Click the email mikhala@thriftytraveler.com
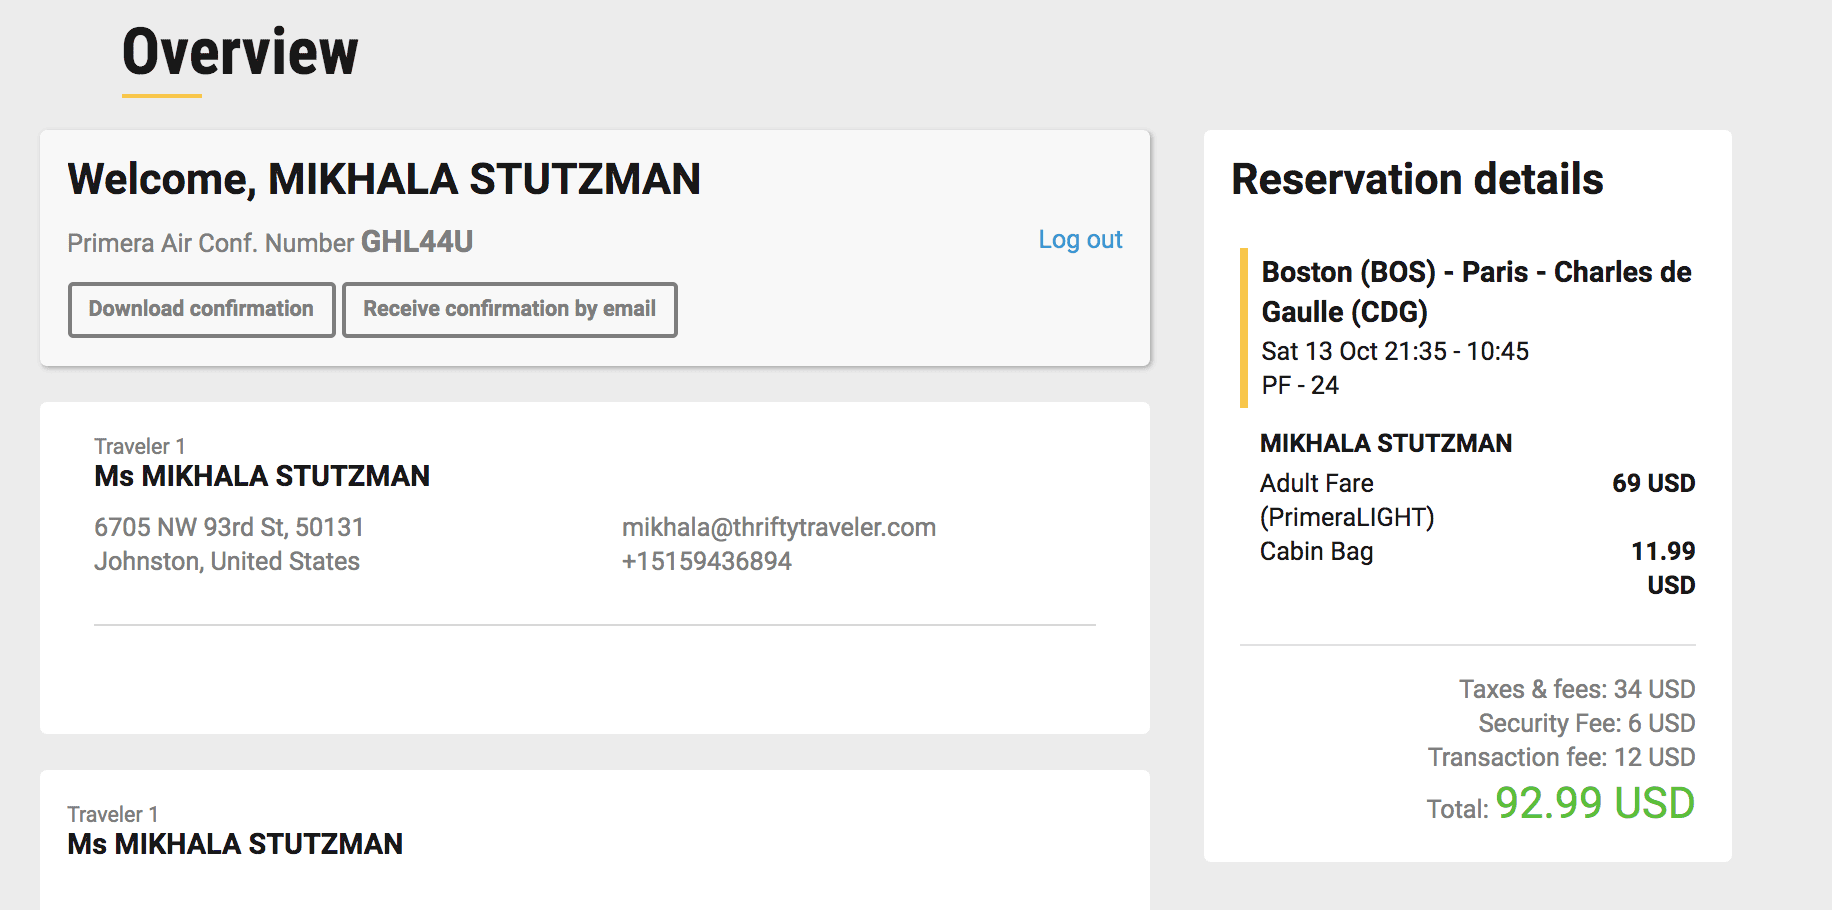 pyautogui.click(x=778, y=527)
